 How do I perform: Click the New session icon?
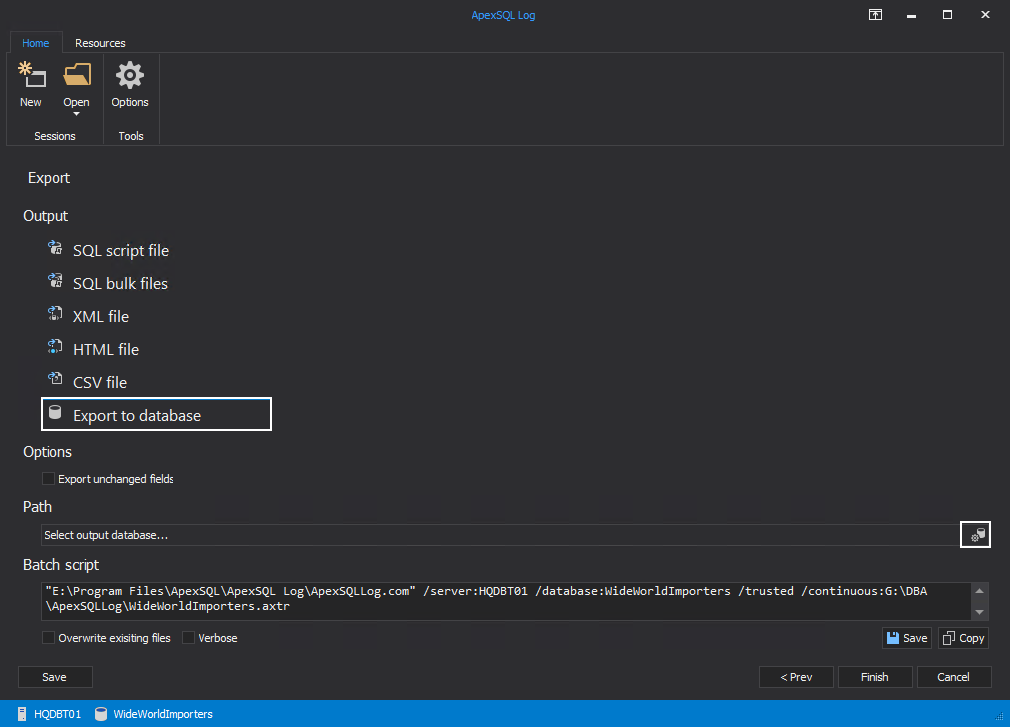(x=32, y=75)
